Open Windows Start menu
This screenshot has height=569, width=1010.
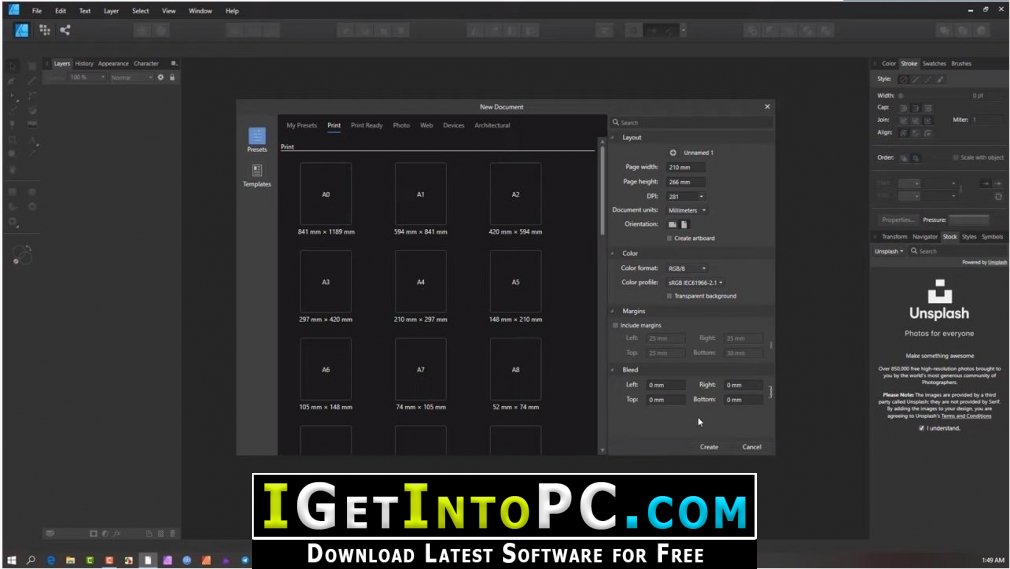tap(11, 560)
